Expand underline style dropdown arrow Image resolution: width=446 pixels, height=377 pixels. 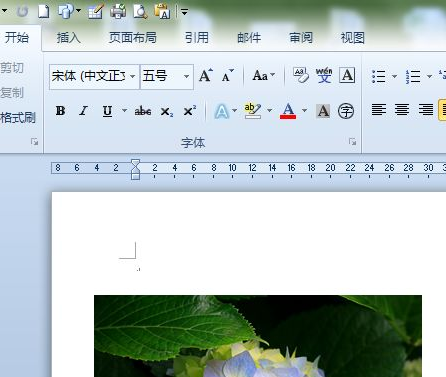pos(124,110)
